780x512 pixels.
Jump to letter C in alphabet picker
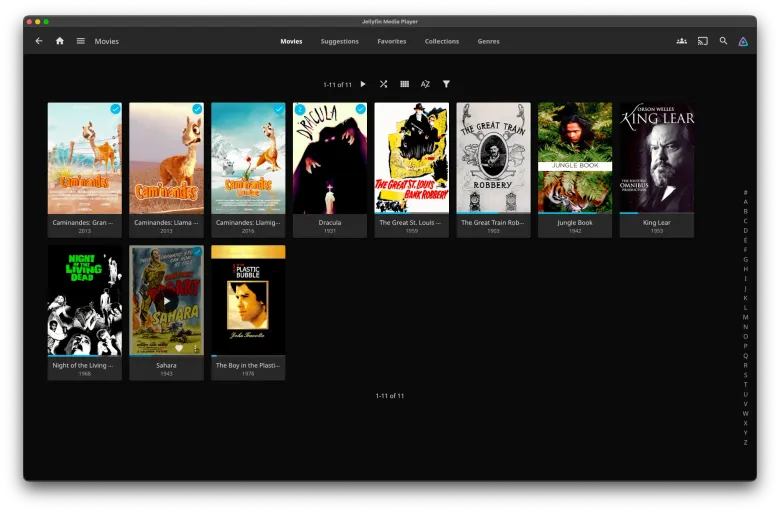(x=745, y=221)
